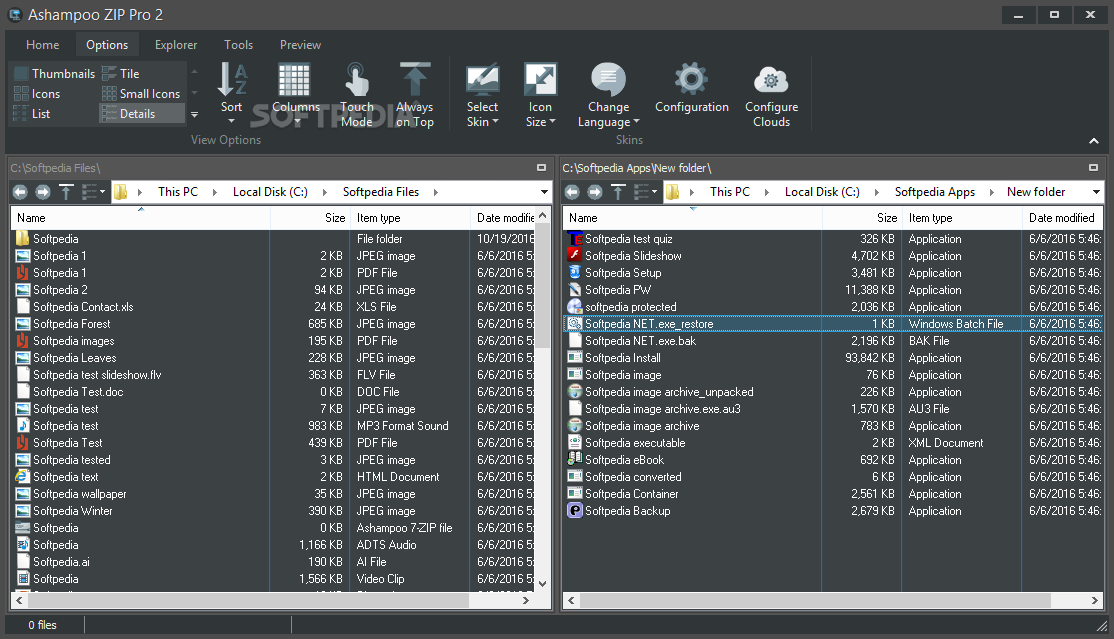Image resolution: width=1114 pixels, height=639 pixels.
Task: Expand the view options gallery
Action: tap(194, 114)
